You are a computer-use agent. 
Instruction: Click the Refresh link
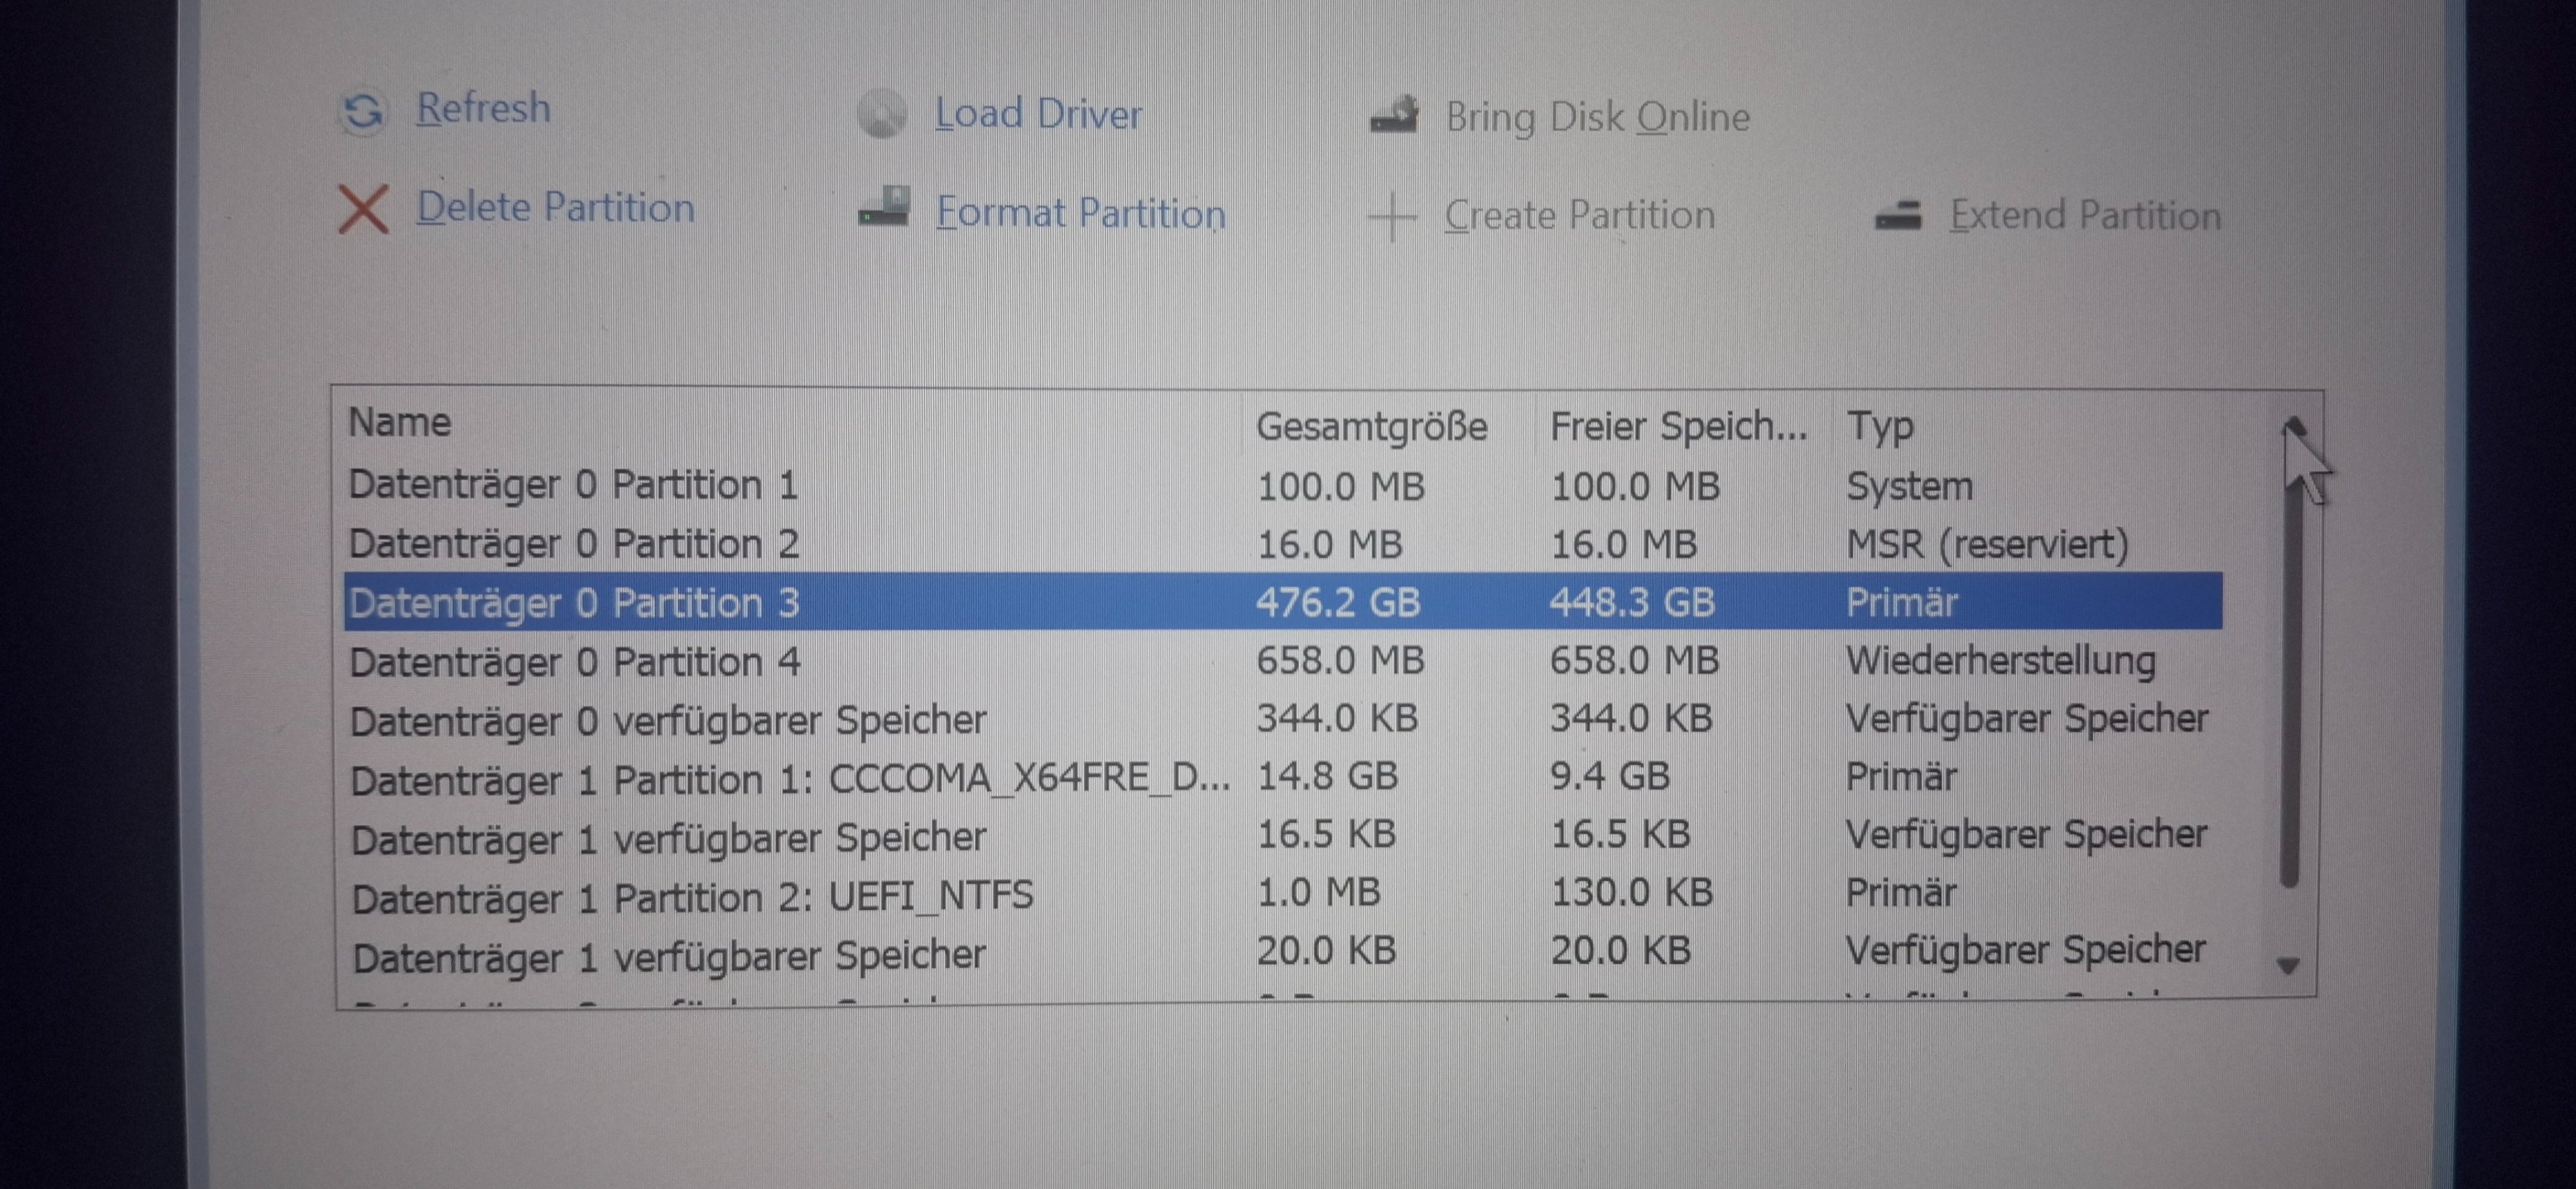483,108
